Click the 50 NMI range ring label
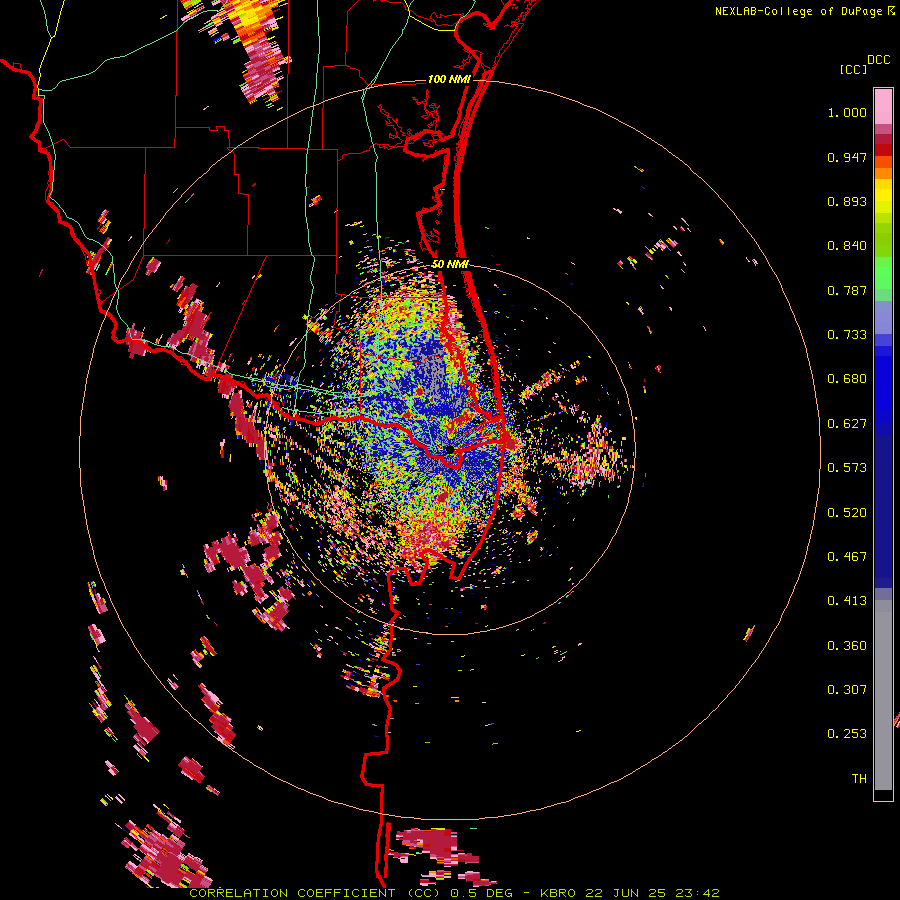 [450, 264]
